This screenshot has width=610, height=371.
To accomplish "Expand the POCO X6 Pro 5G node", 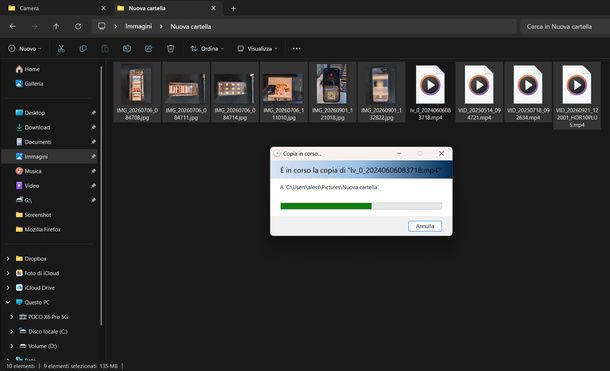I will click(12, 317).
